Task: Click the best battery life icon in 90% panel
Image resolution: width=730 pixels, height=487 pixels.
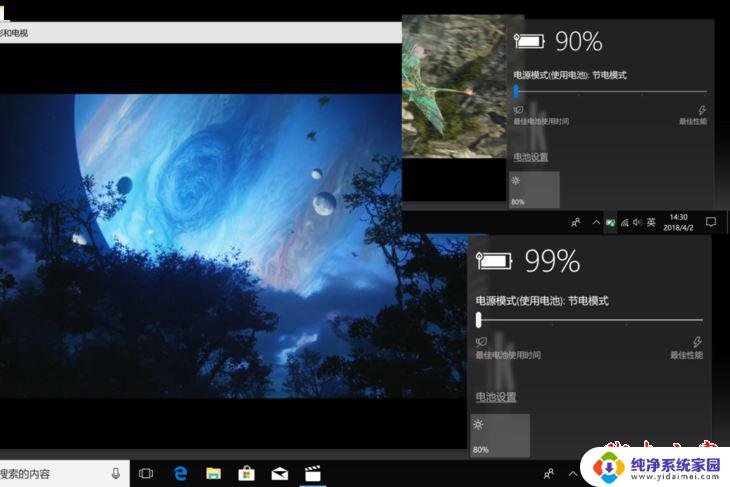Action: click(x=518, y=110)
